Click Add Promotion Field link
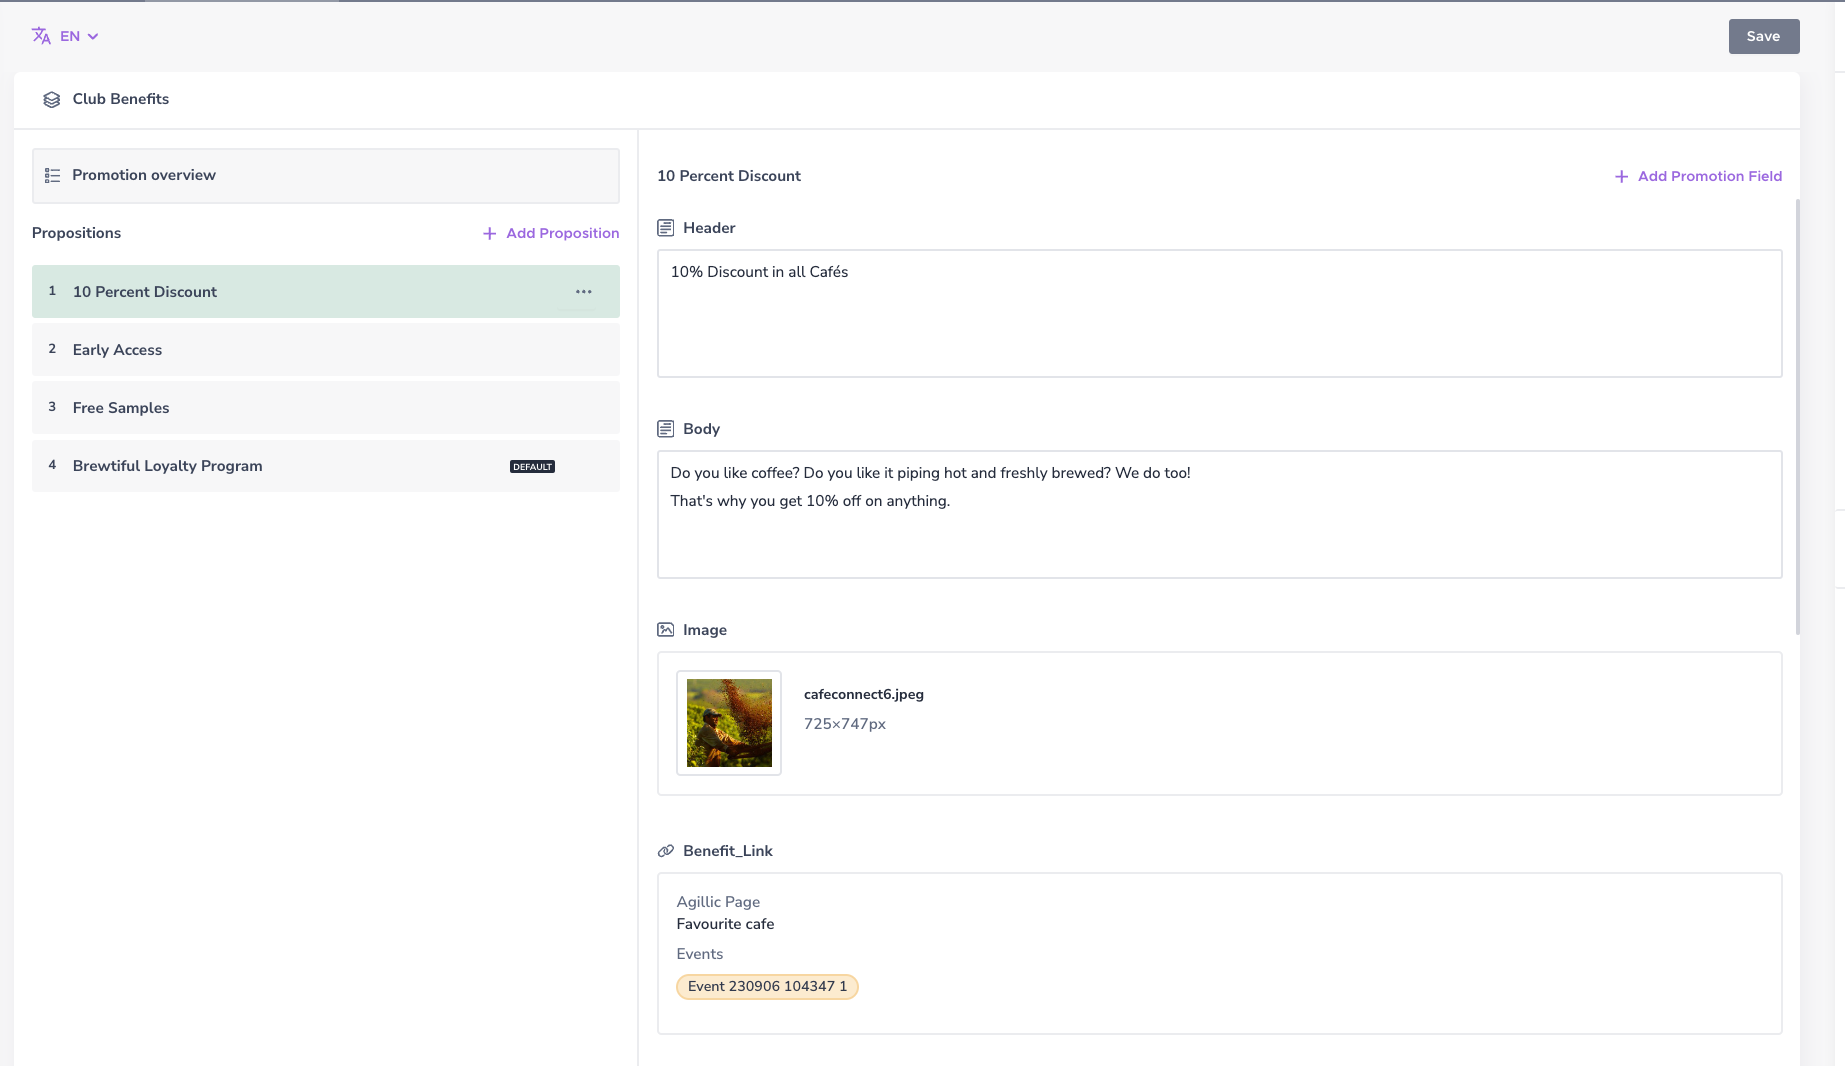1845x1066 pixels. [x=1709, y=176]
